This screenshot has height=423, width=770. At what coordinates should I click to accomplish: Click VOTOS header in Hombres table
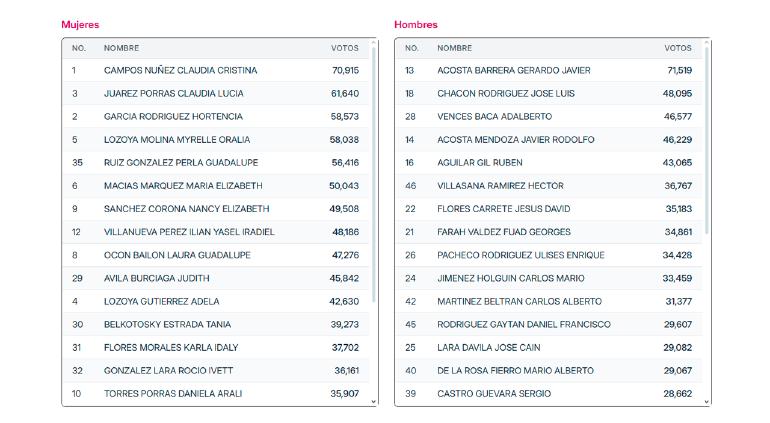[x=678, y=48]
